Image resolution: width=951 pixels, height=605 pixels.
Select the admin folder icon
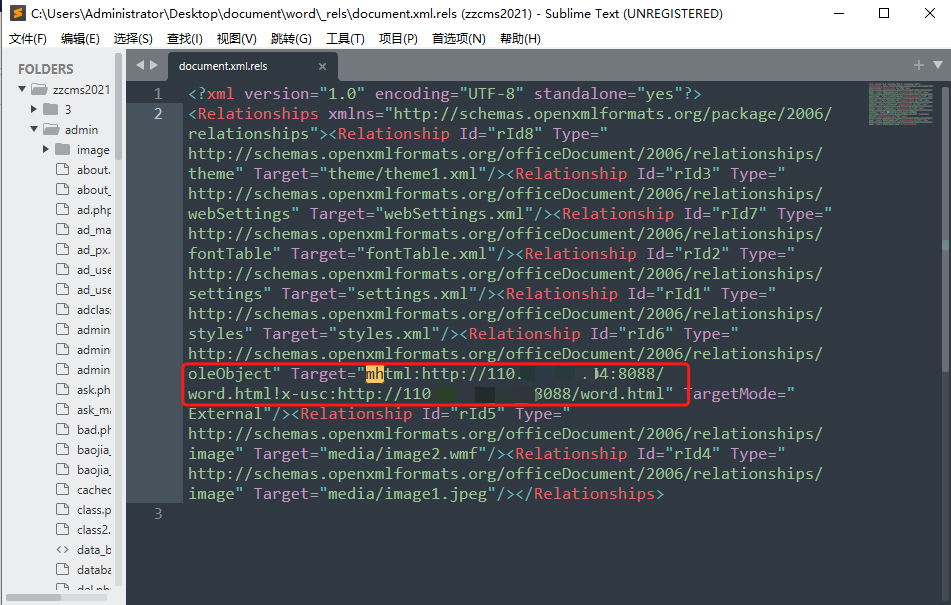pos(51,130)
